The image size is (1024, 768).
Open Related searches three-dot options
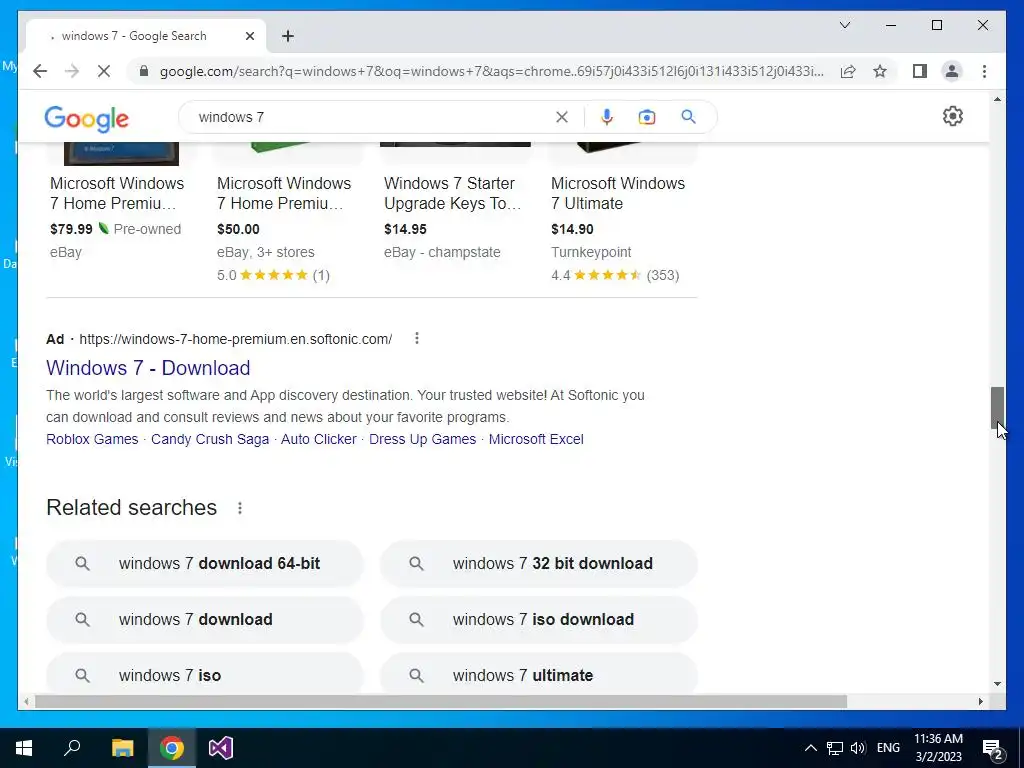pyautogui.click(x=240, y=508)
